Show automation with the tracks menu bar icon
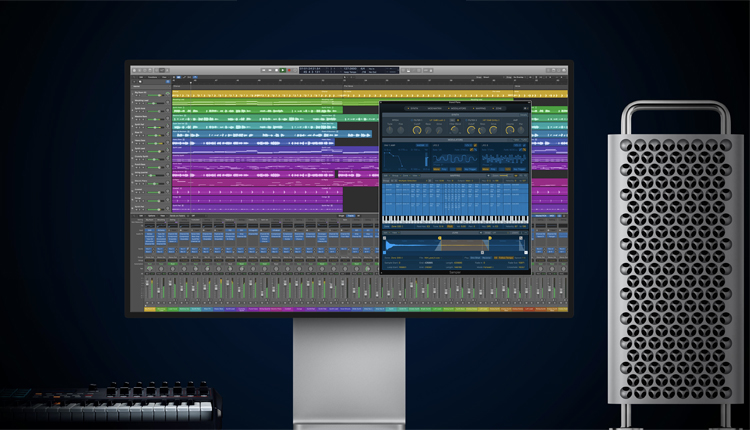This screenshot has width=750, height=430. pos(184,77)
